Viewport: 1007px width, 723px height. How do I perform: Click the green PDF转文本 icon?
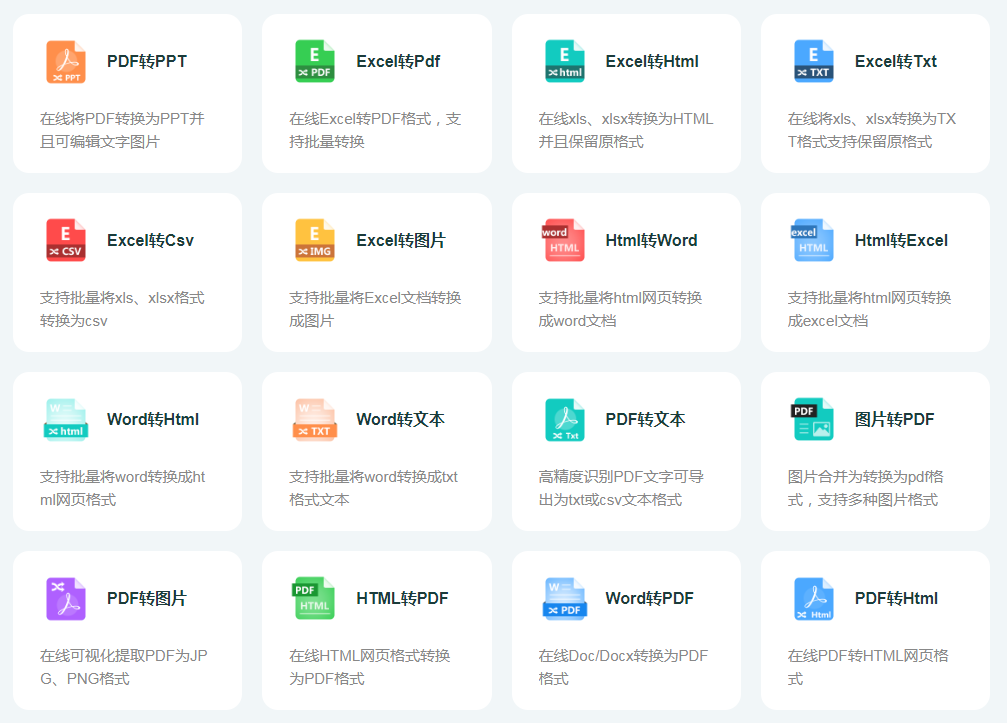point(565,420)
